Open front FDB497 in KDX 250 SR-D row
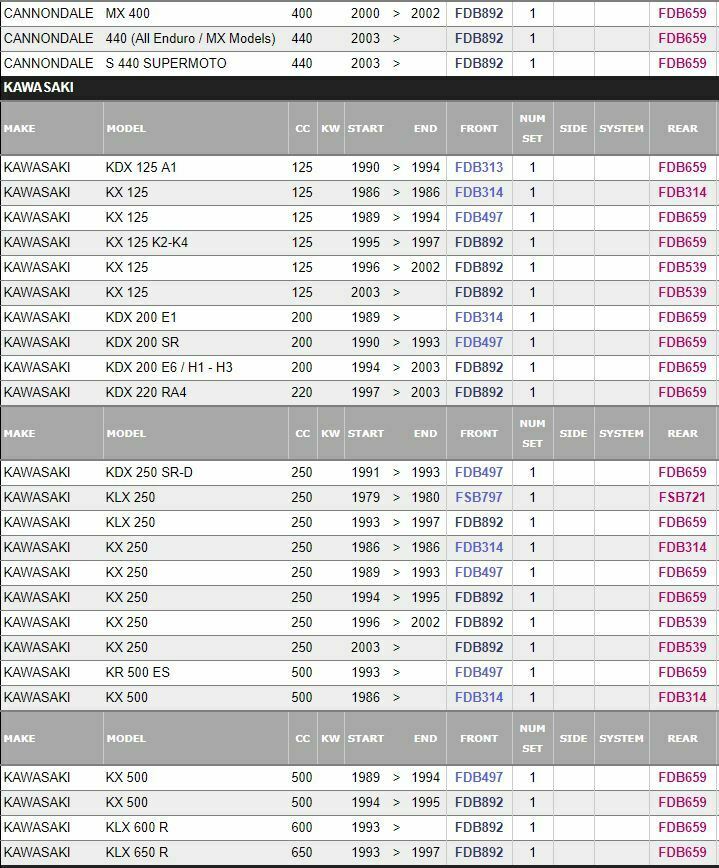The image size is (719, 868). (479, 472)
